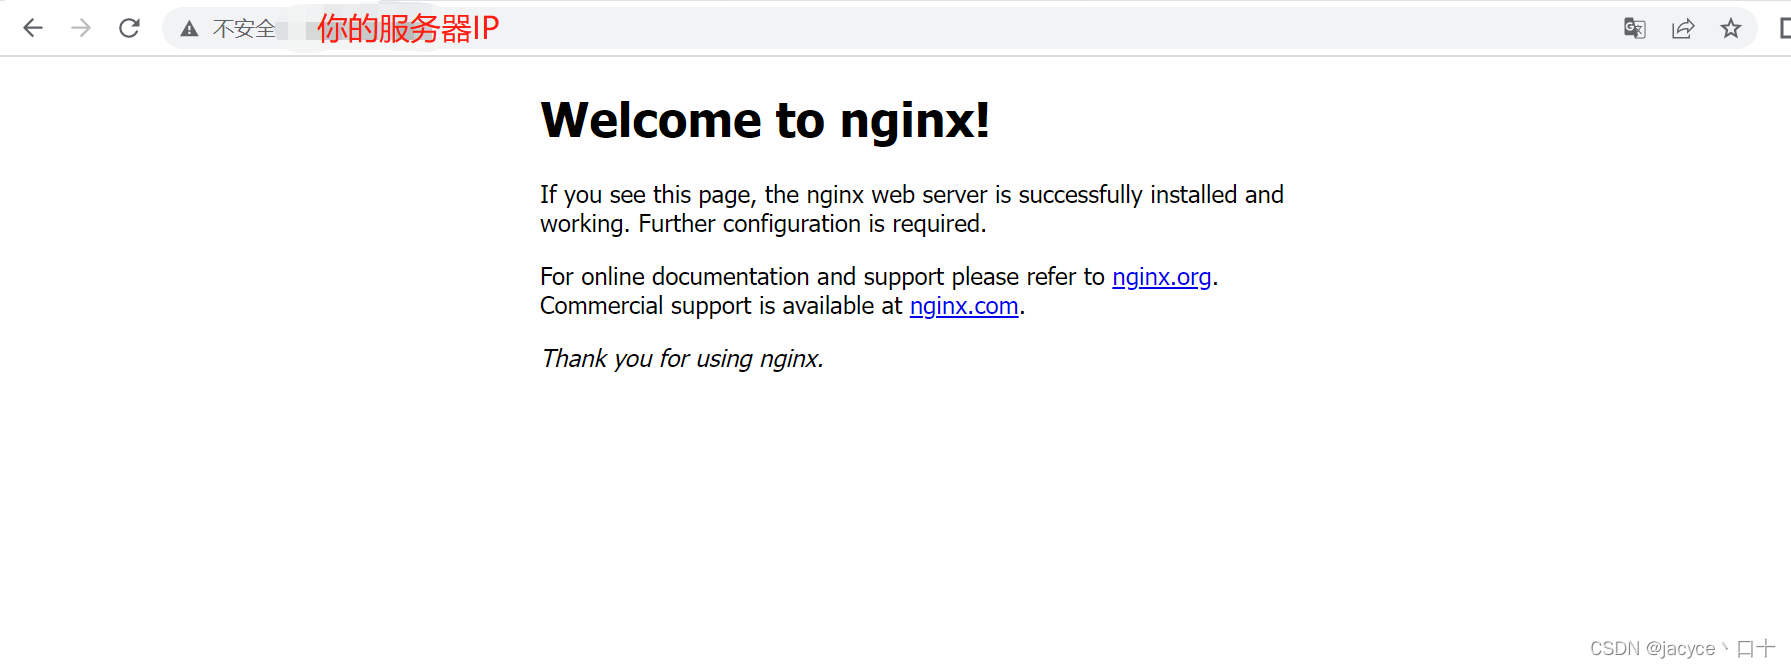Click the address bar URL field

958,28
